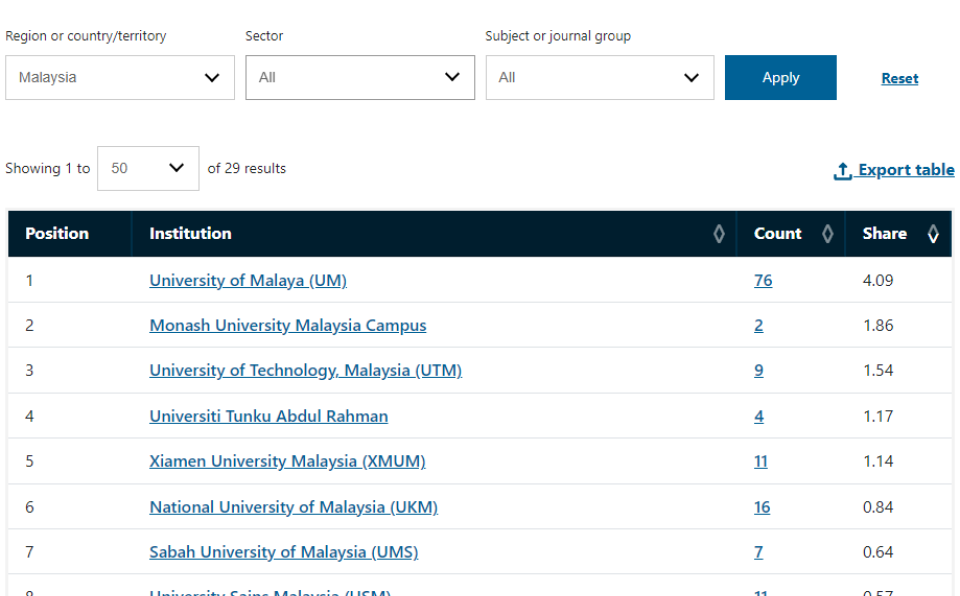
Task: Open University of Technology, Malaysia (UTM) link
Action: click(x=305, y=370)
